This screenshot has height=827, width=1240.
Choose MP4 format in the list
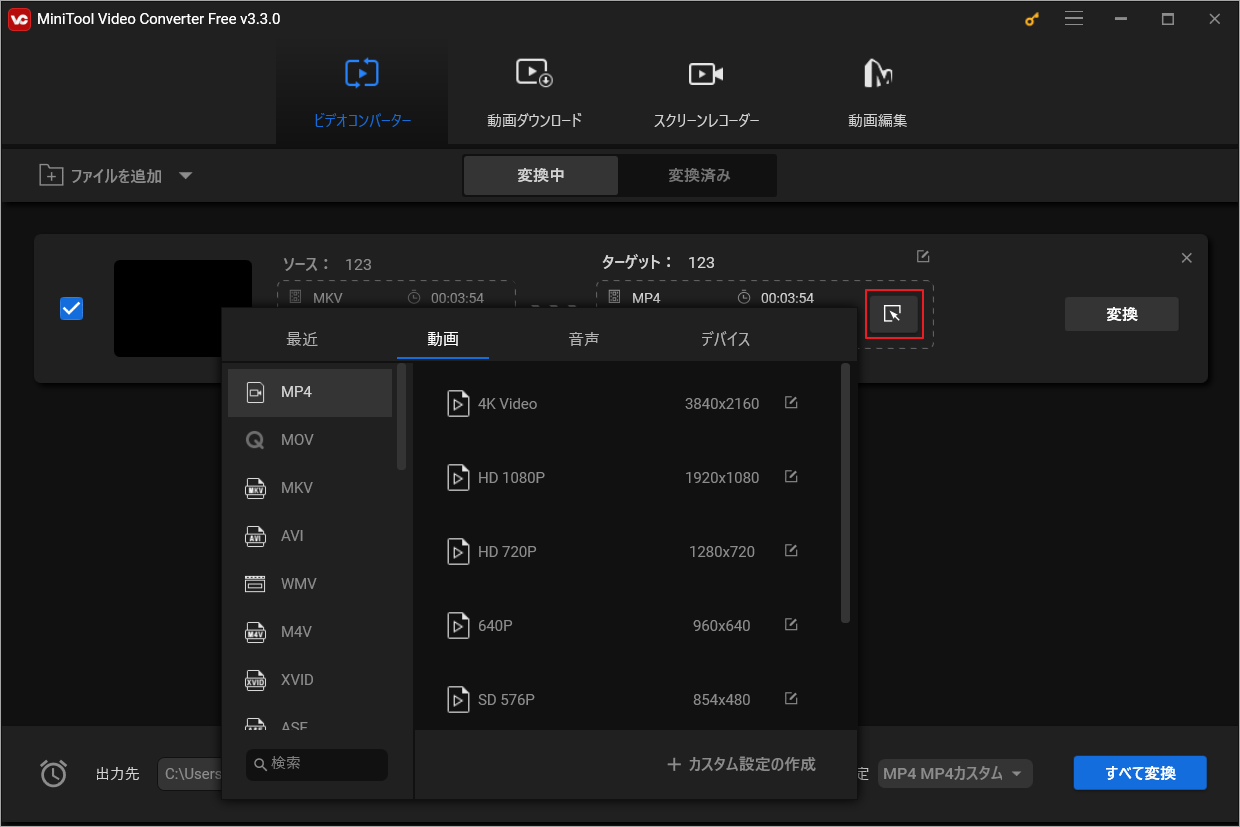[310, 392]
